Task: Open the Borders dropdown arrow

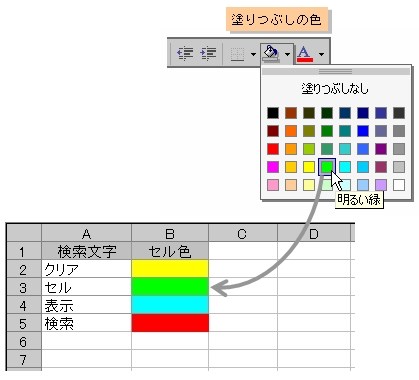Action: [x=254, y=54]
